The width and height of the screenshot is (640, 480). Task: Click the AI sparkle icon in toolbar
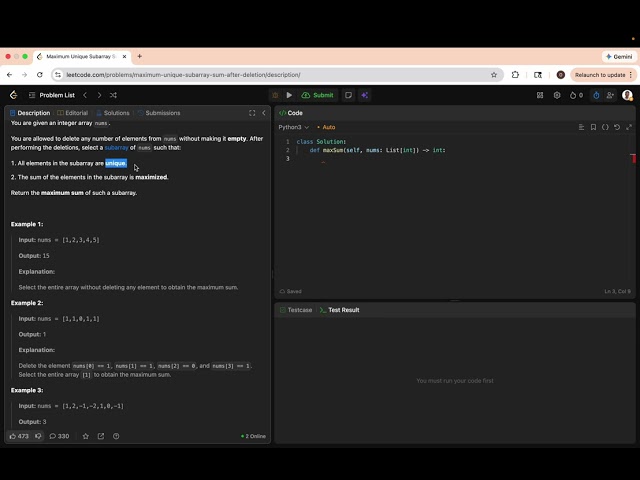[364, 95]
